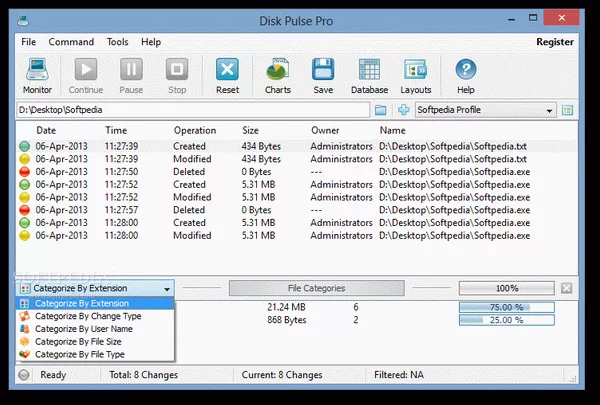600x405 pixels.
Task: Click red dot of 11:27:57 Deleted row
Action: (24, 210)
